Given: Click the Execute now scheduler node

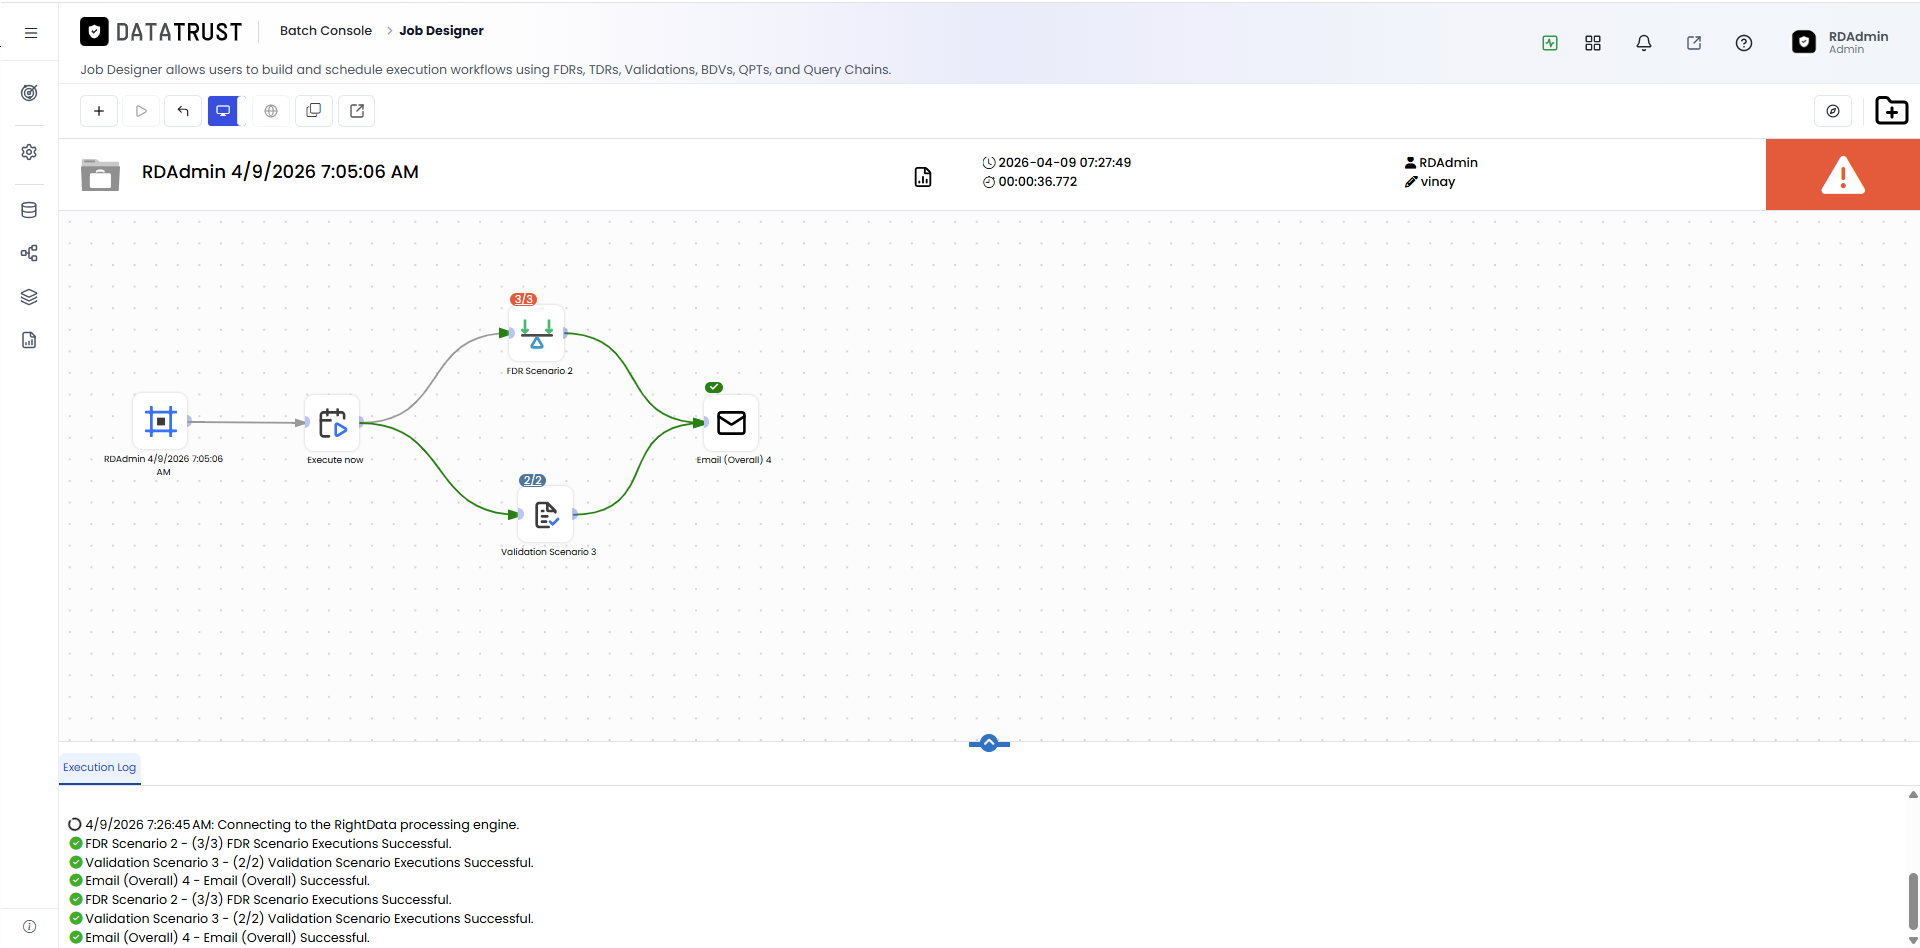Looking at the screenshot, I should [x=332, y=423].
